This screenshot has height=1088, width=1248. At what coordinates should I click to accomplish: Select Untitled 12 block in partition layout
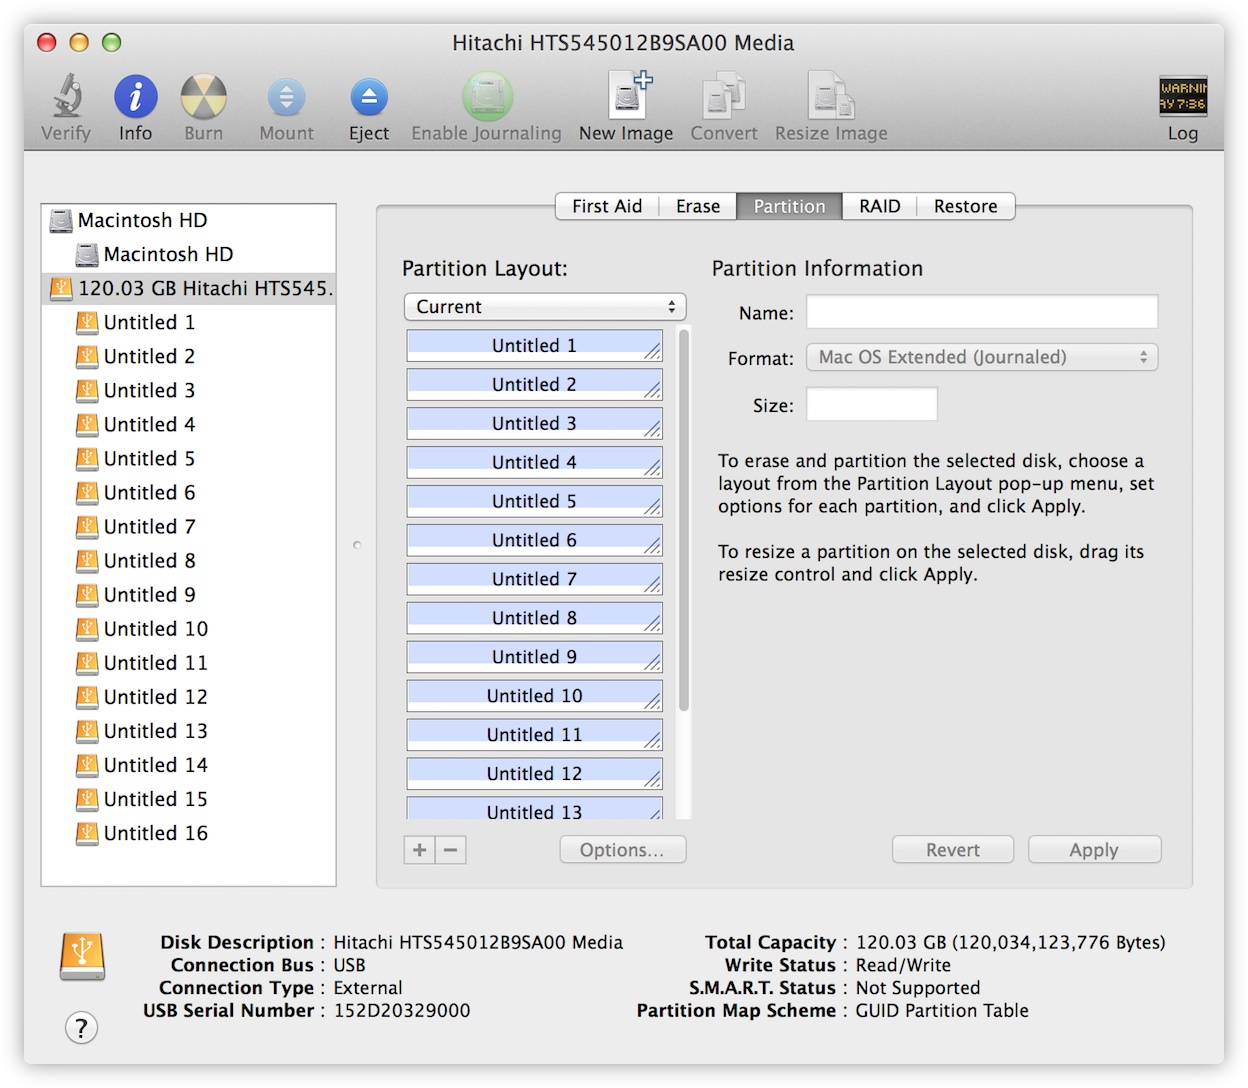pyautogui.click(x=534, y=774)
